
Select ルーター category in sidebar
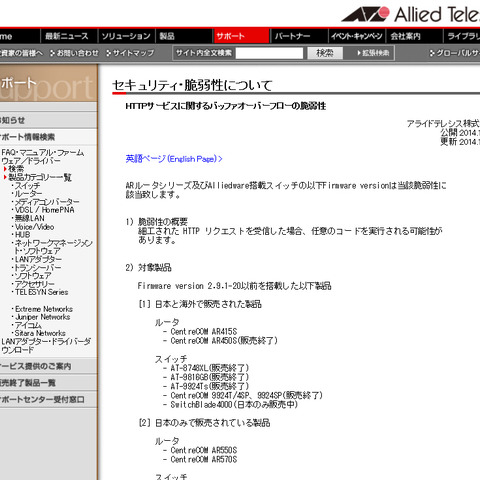pos(28,194)
